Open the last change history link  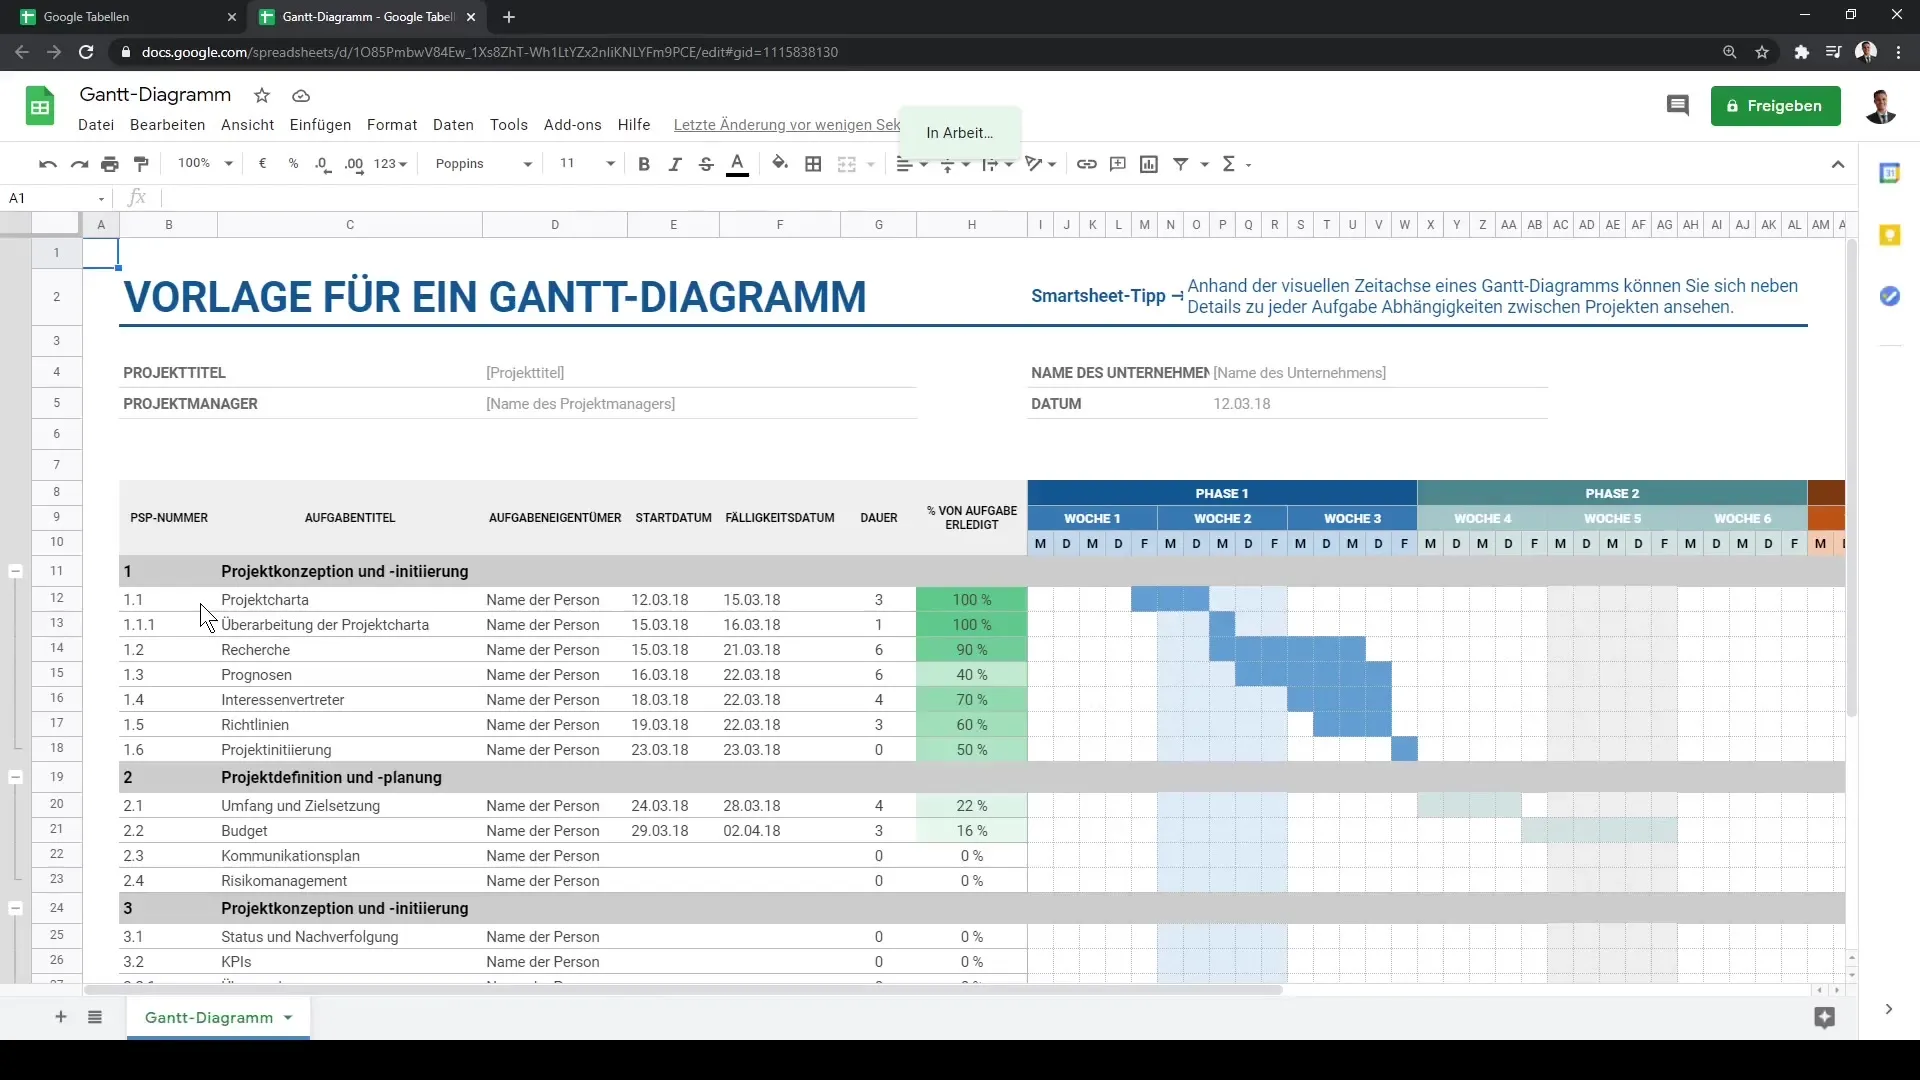point(787,125)
